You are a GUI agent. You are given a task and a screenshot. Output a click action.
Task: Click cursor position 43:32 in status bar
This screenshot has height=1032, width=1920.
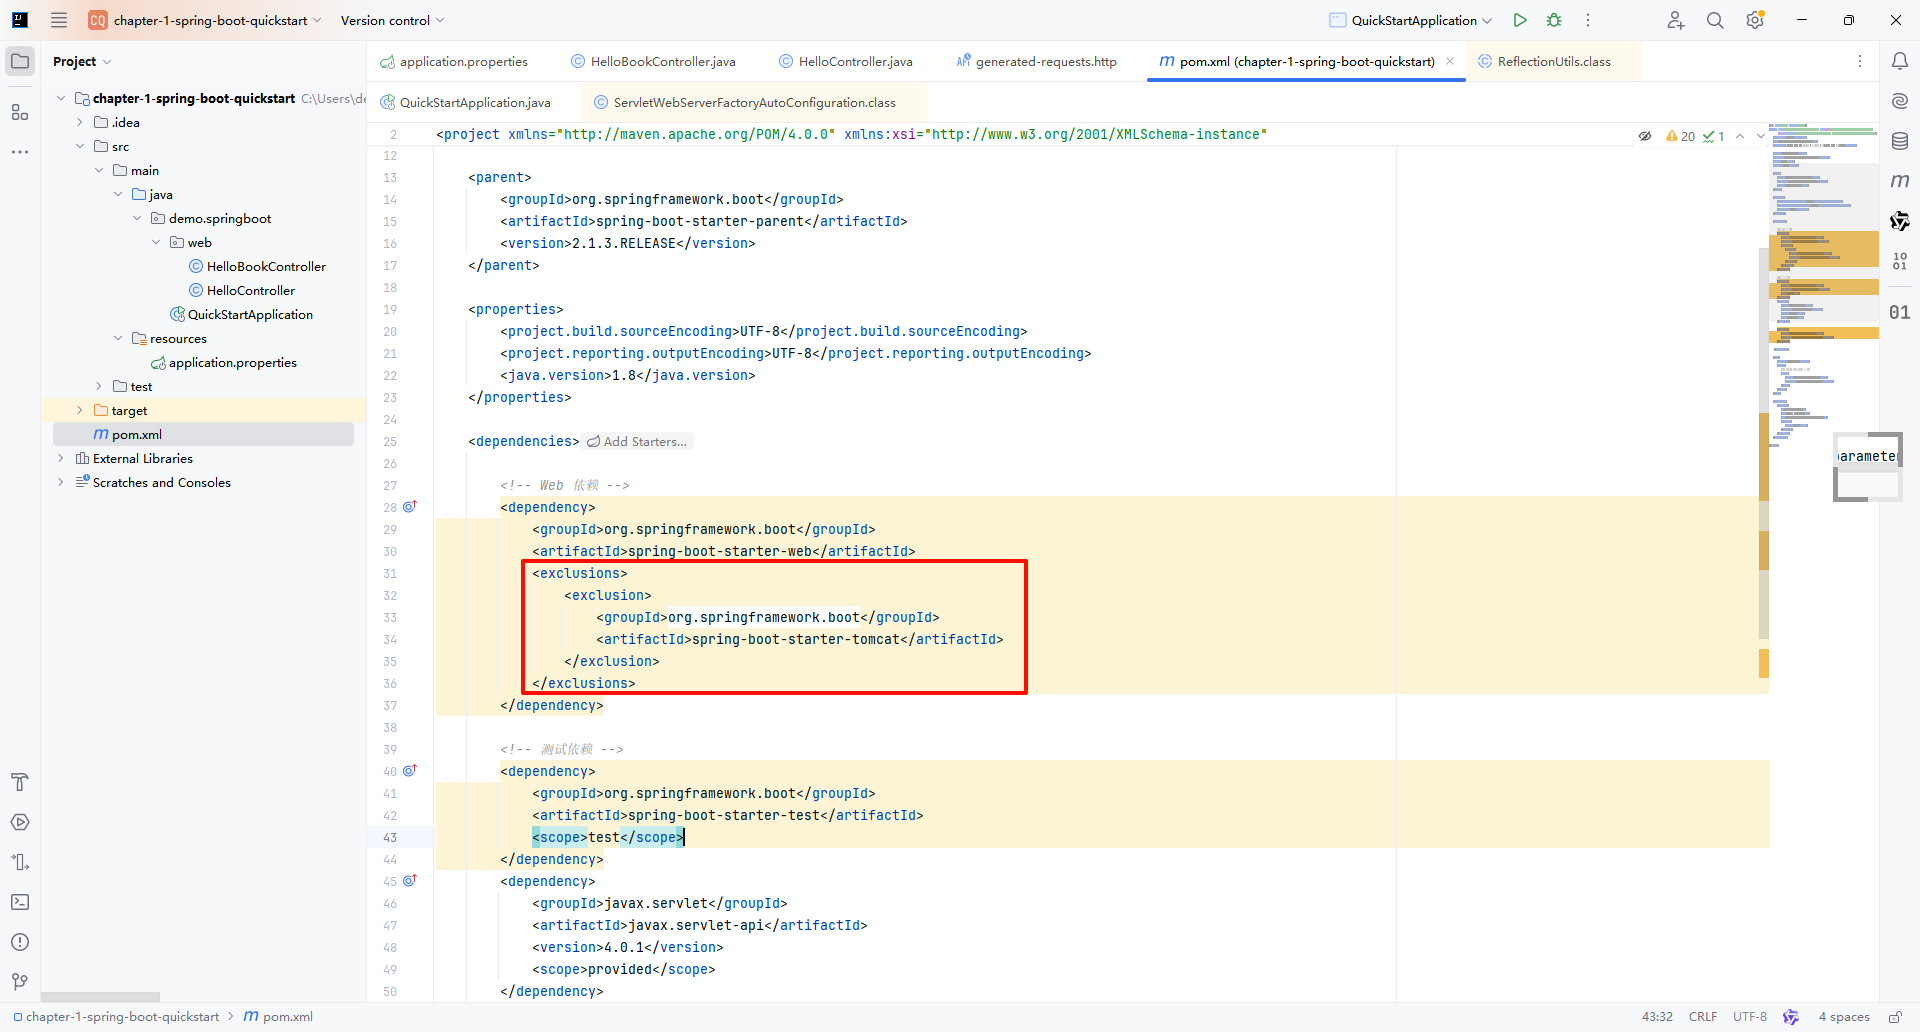[x=1657, y=1017]
